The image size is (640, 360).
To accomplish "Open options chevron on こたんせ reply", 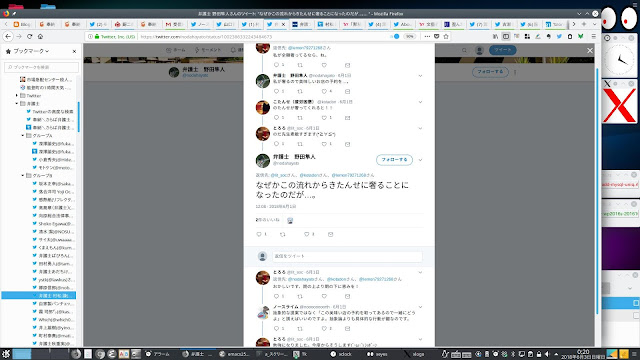I will point(420,102).
